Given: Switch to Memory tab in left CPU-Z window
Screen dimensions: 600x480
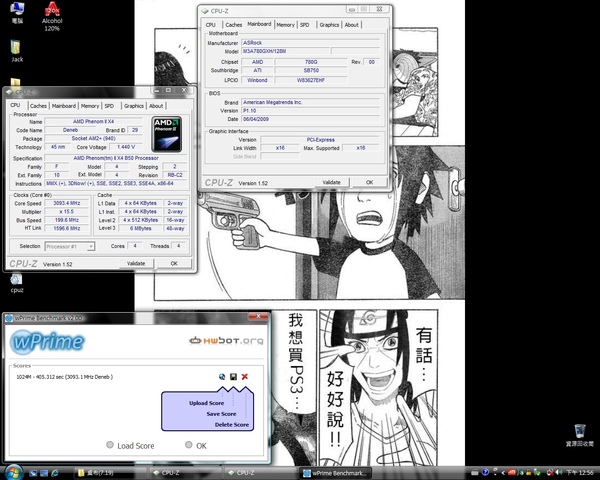Looking at the screenshot, I should click(x=90, y=106).
